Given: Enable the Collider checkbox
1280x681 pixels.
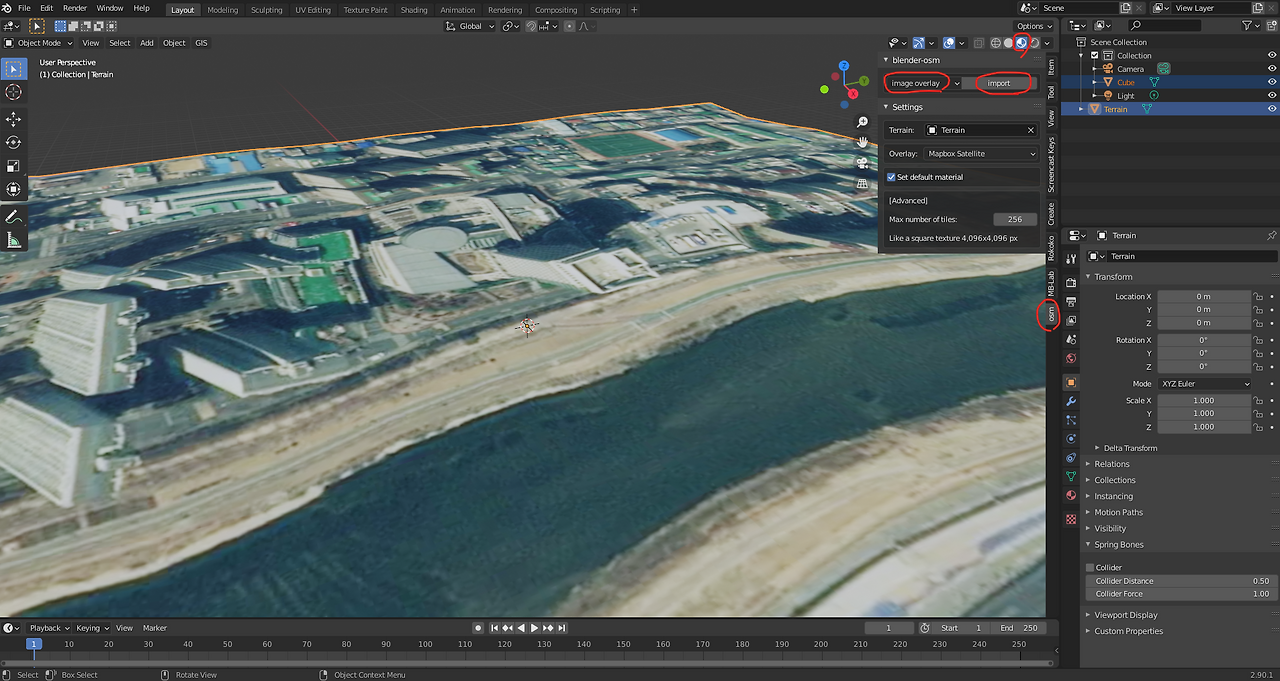Looking at the screenshot, I should click(x=1090, y=568).
